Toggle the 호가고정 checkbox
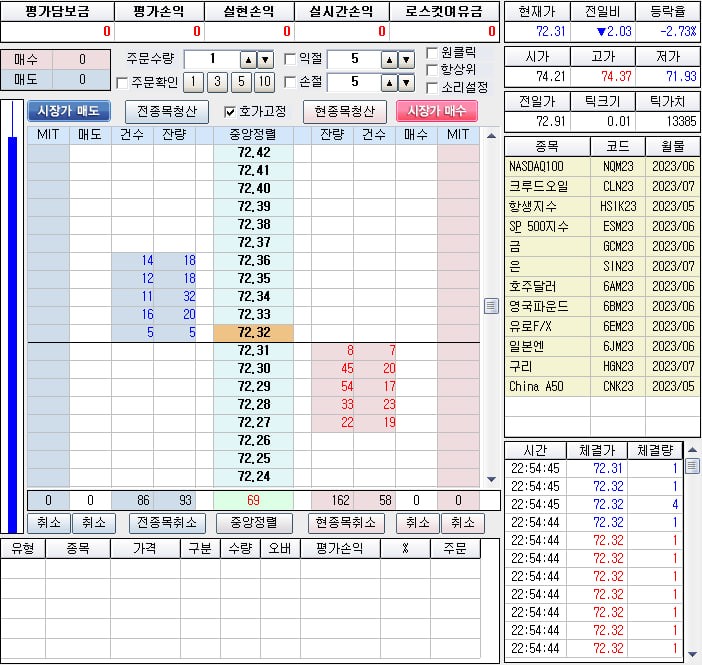This screenshot has width=702, height=665. click(x=230, y=112)
